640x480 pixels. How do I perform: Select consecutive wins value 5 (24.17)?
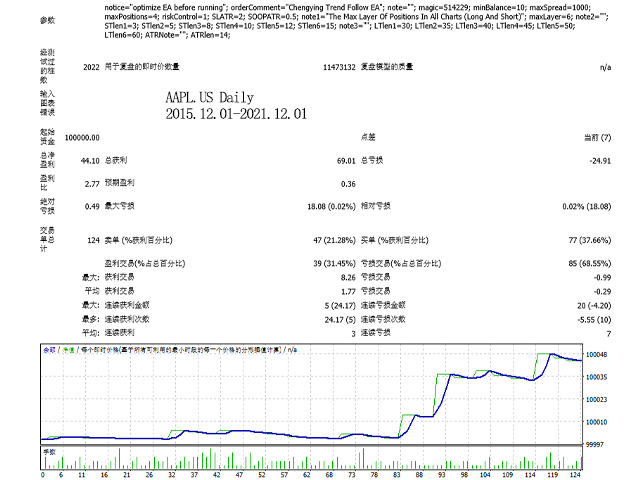(340, 305)
